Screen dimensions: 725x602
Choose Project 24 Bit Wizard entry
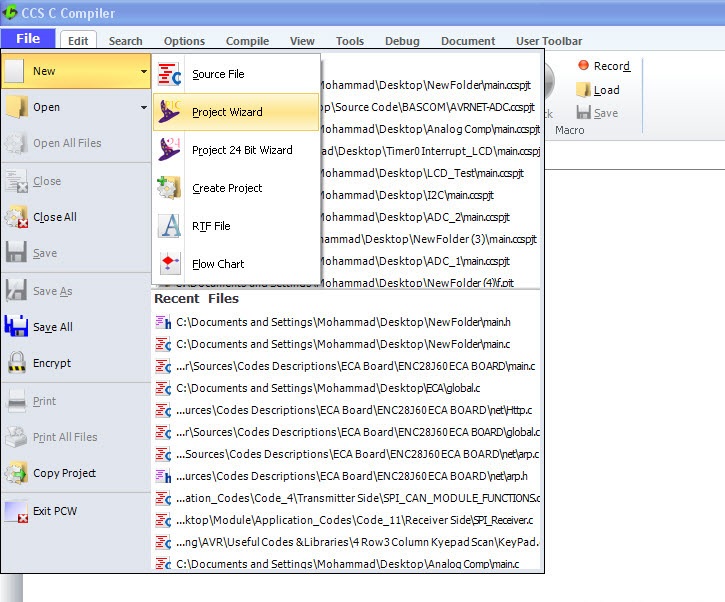pos(236,150)
